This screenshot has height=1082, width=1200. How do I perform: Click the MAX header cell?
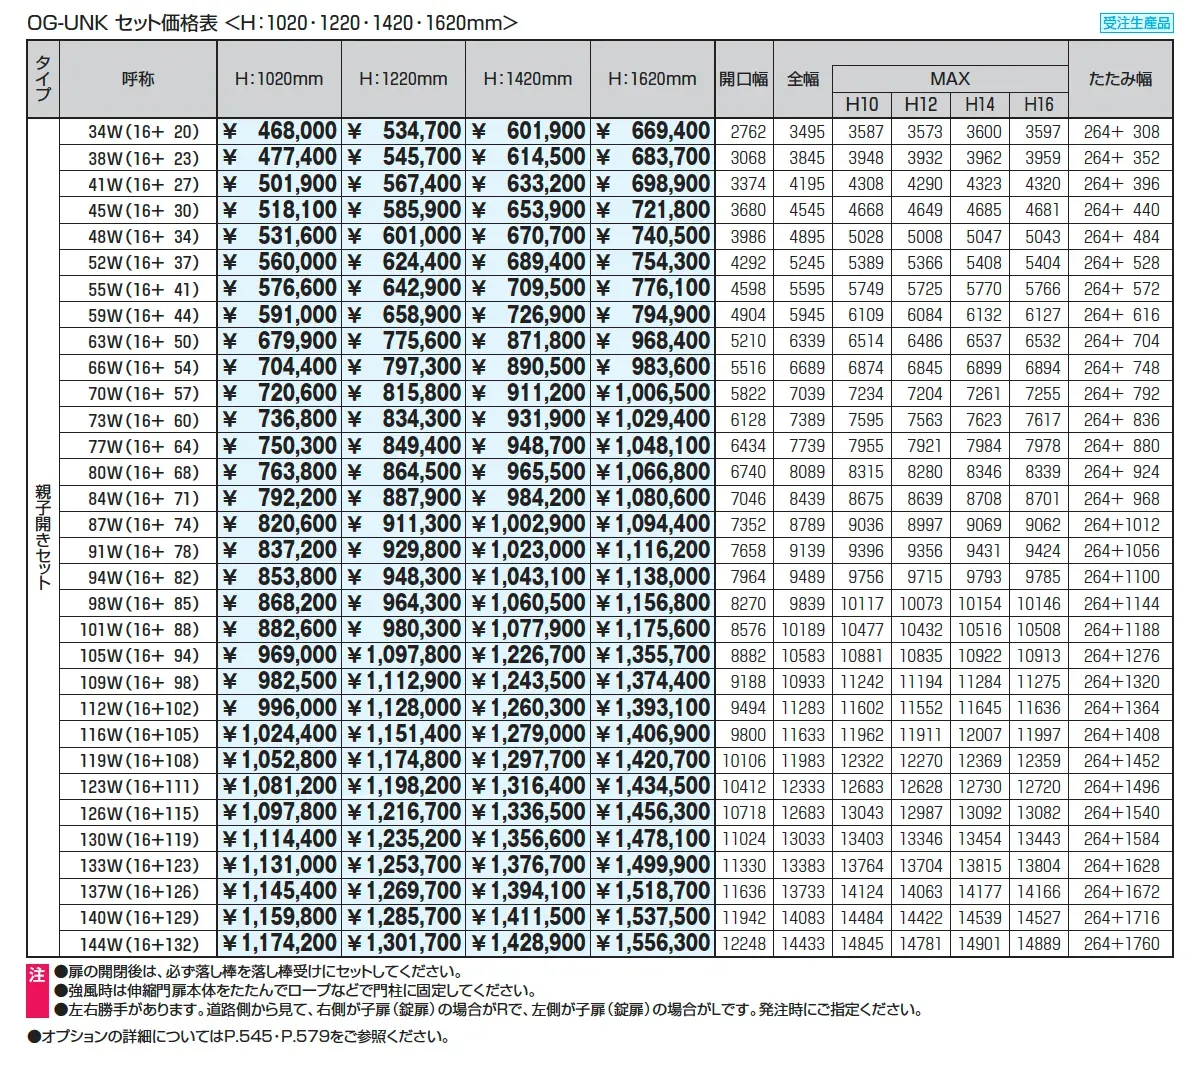(950, 78)
